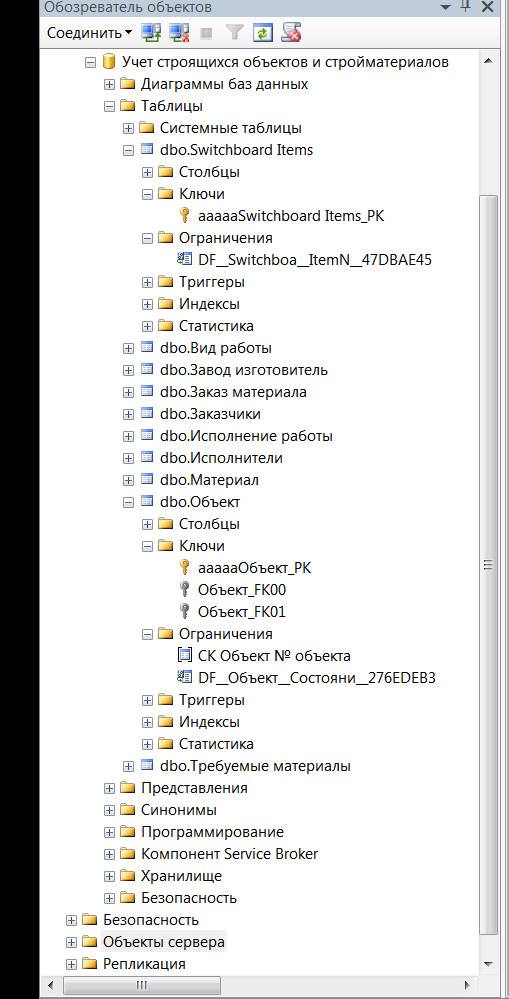Open the Соединить dropdown button
The width and height of the screenshot is (509, 999).
click(90, 32)
